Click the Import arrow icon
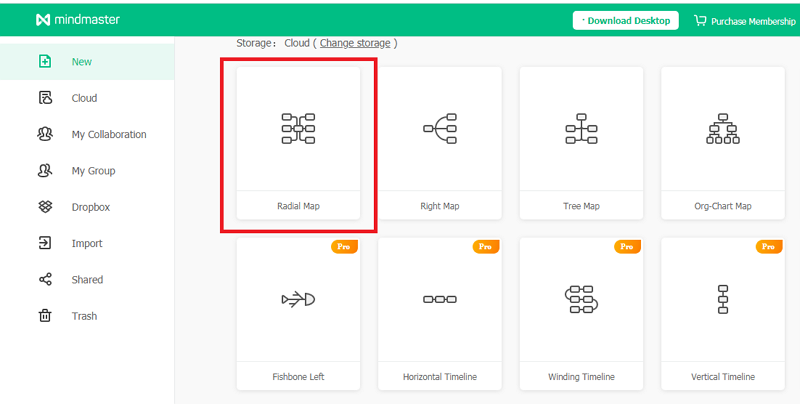Screen dimensions: 800x404 coord(44,243)
